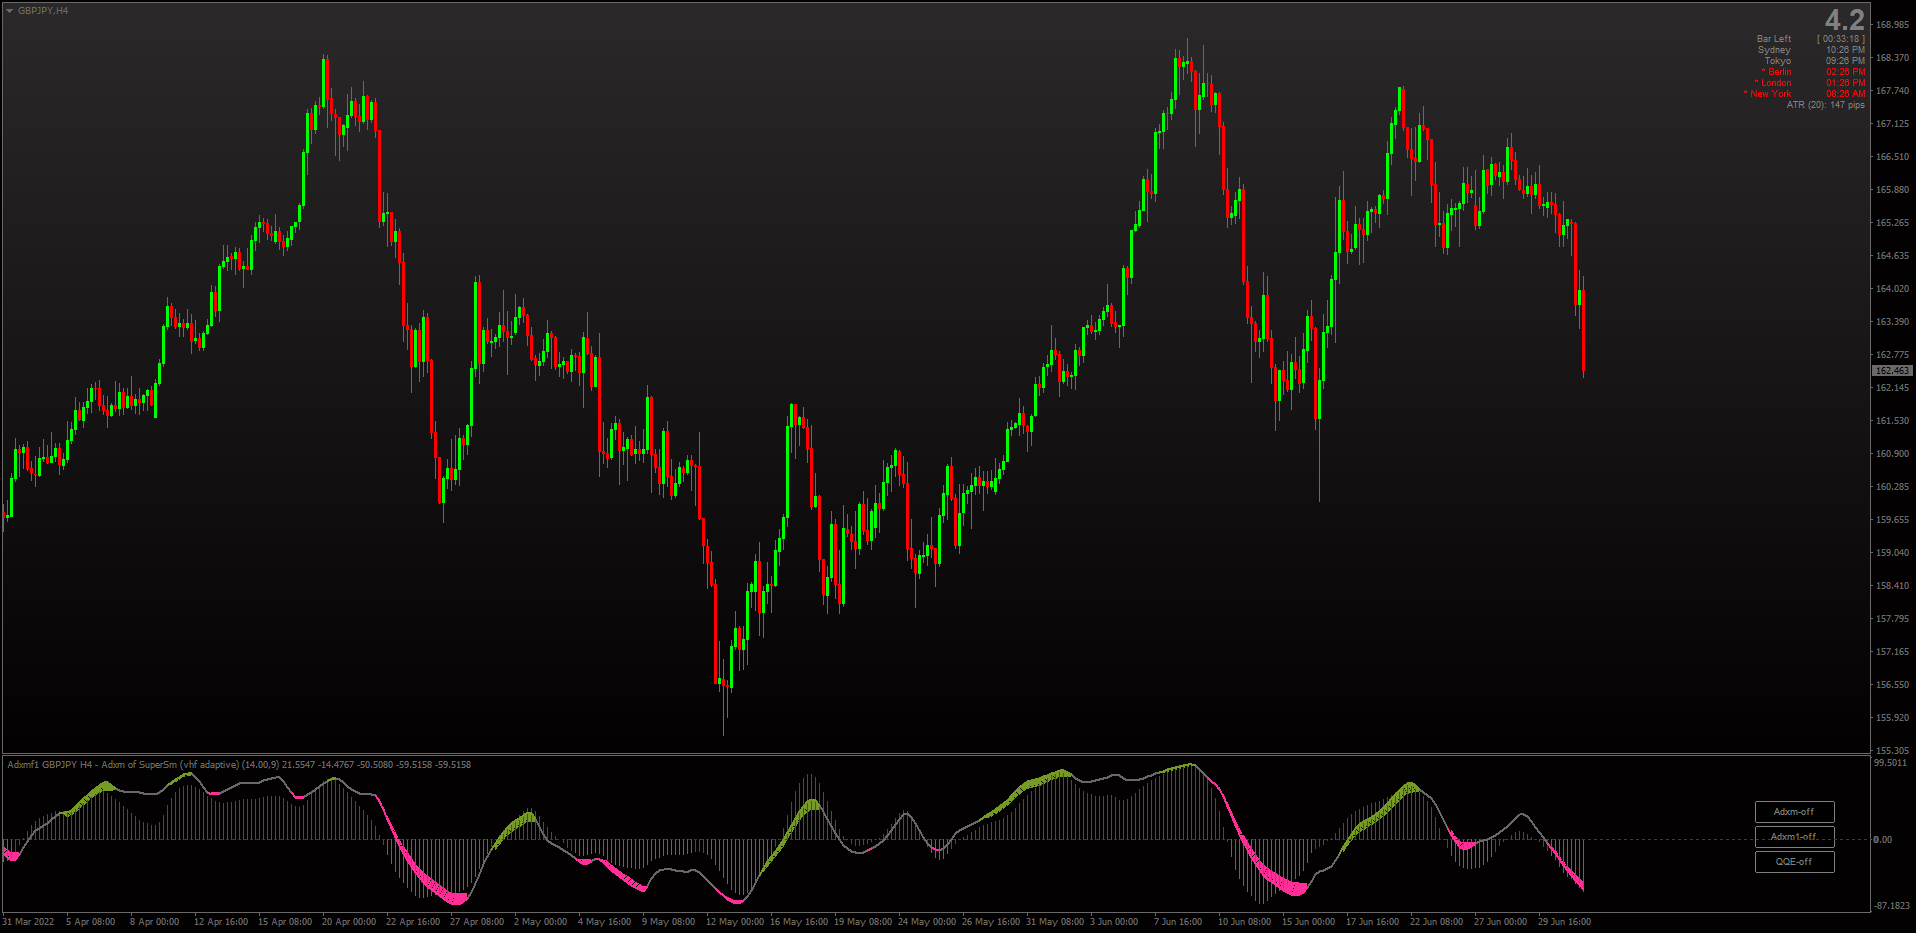The image size is (1916, 933).
Task: Click the 27 Jun 00:00 time label
Action: tap(1501, 922)
